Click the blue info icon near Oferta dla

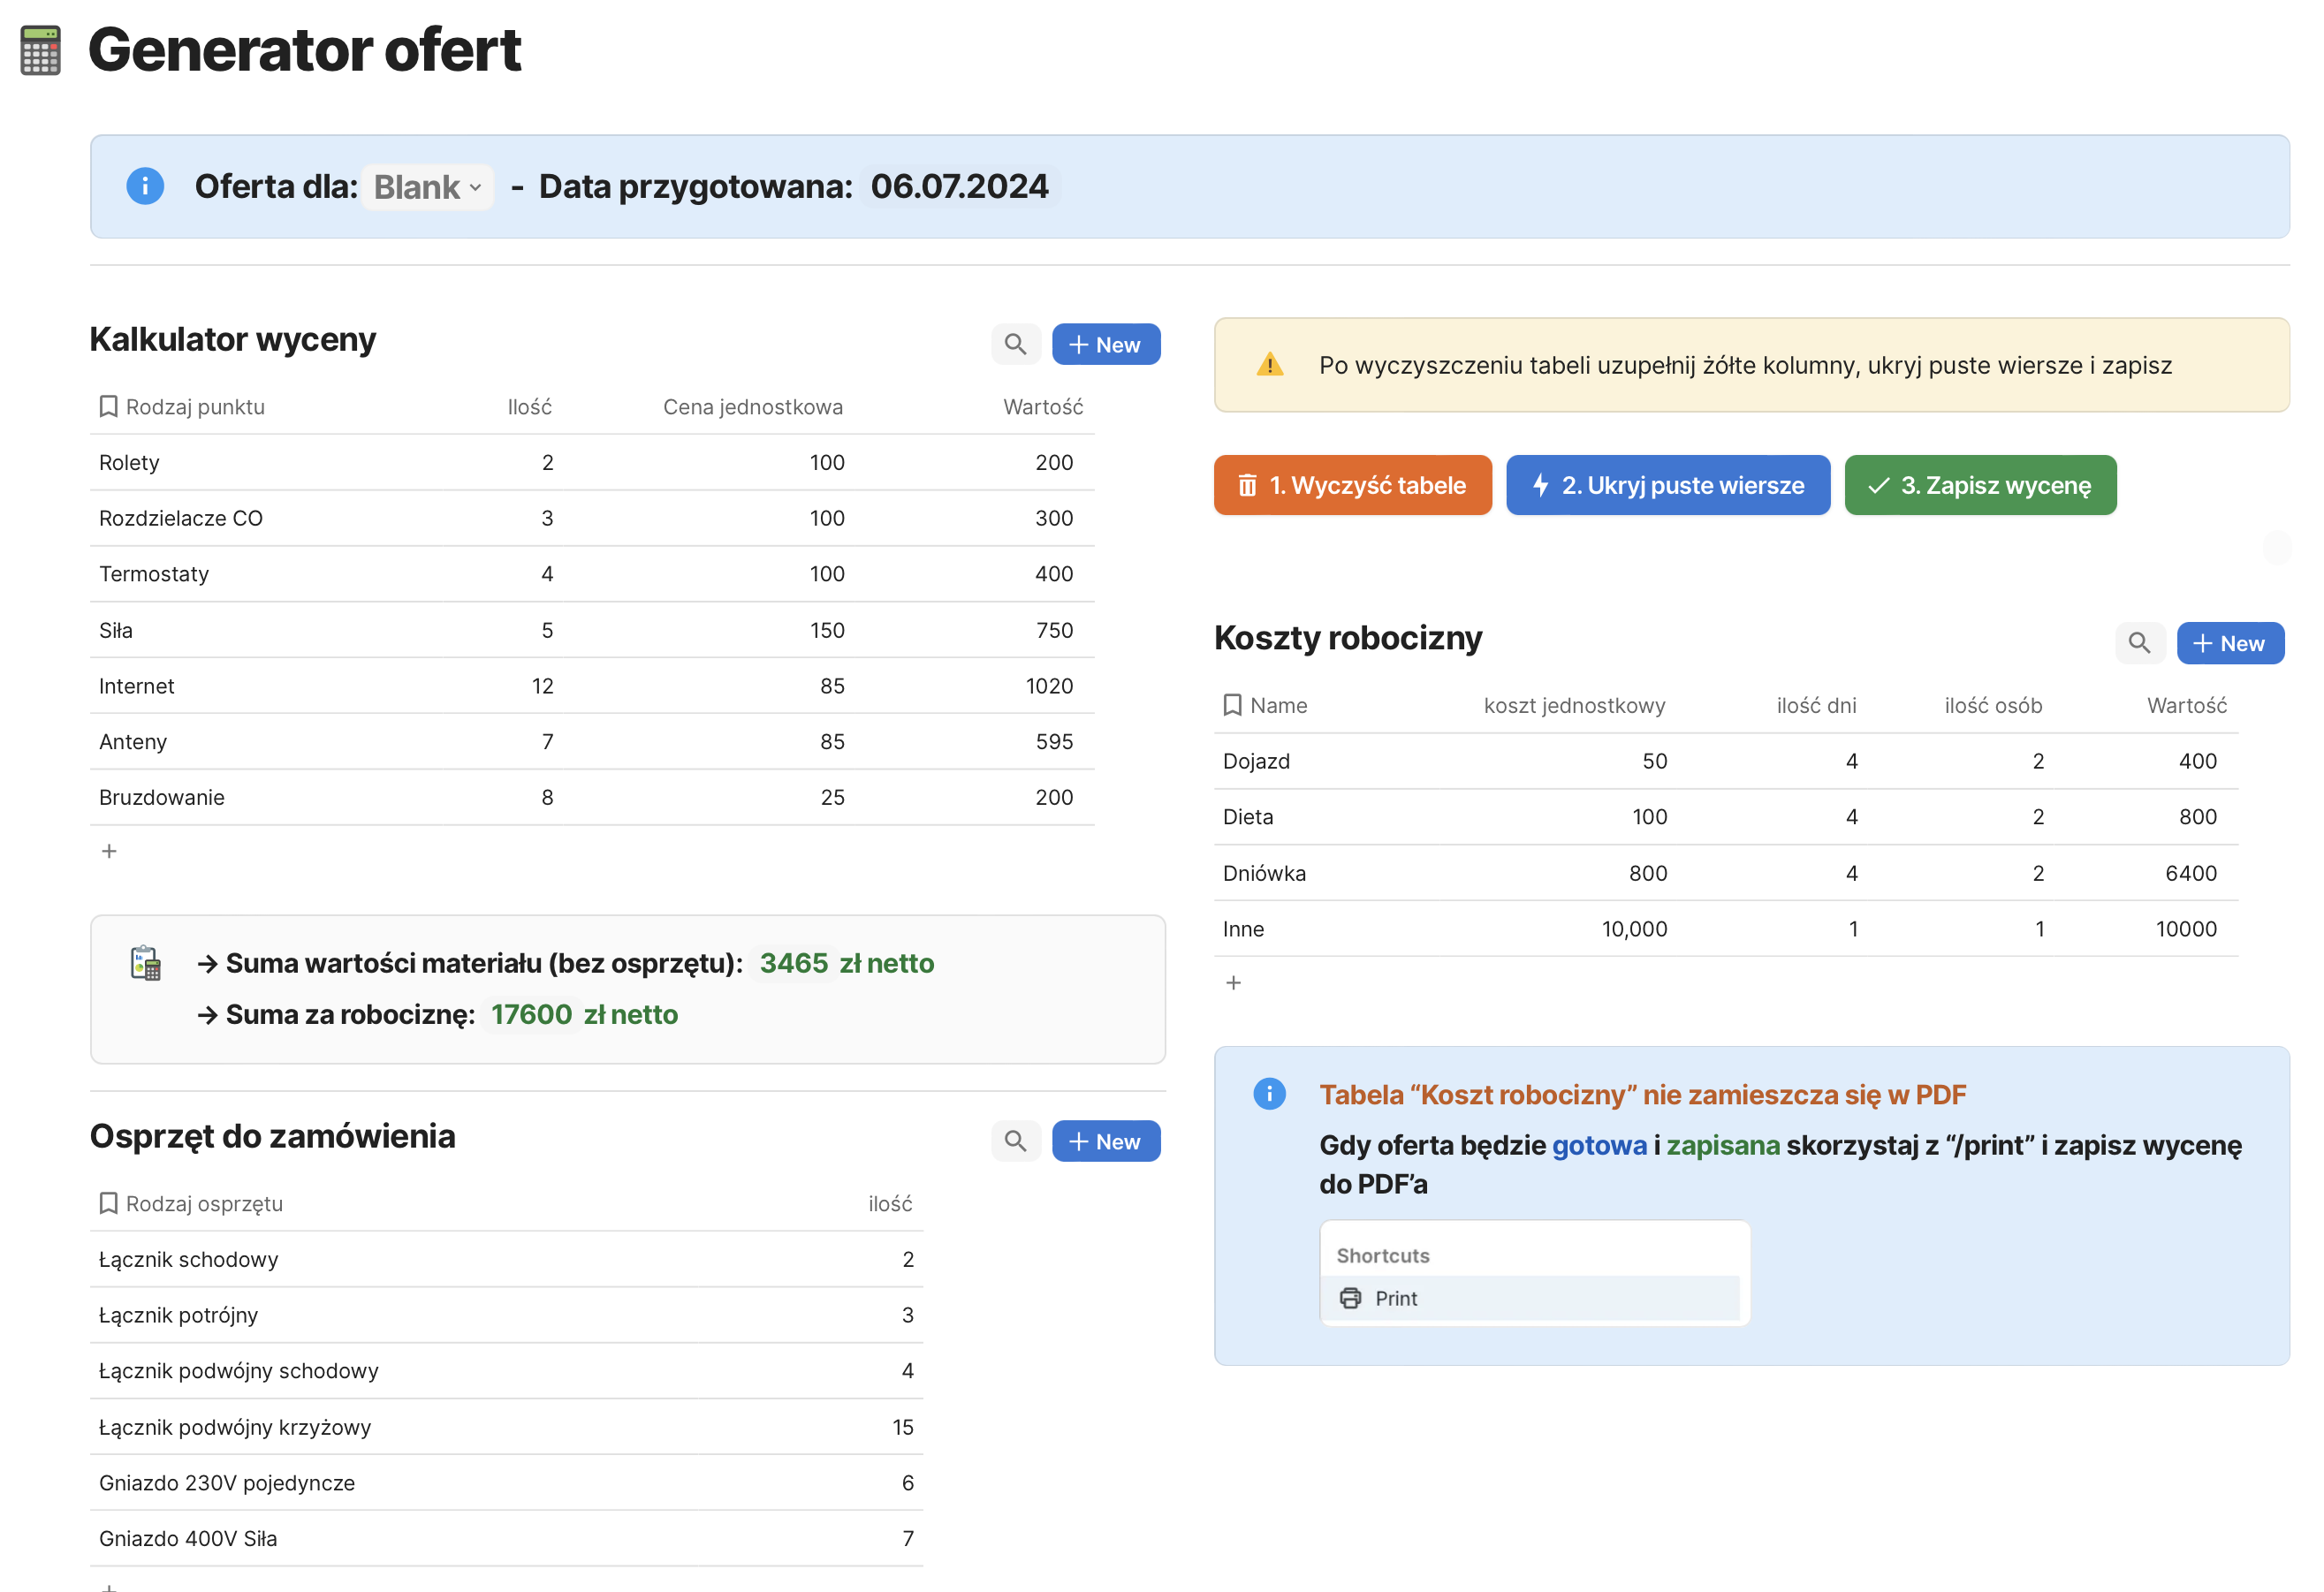click(145, 186)
